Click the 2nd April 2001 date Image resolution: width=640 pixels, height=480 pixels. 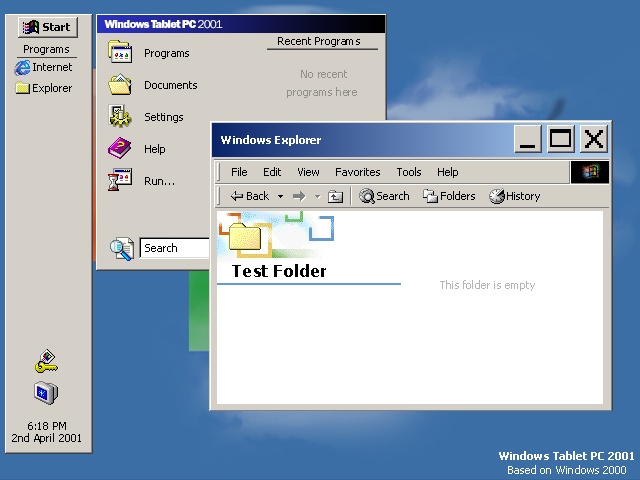(47, 438)
